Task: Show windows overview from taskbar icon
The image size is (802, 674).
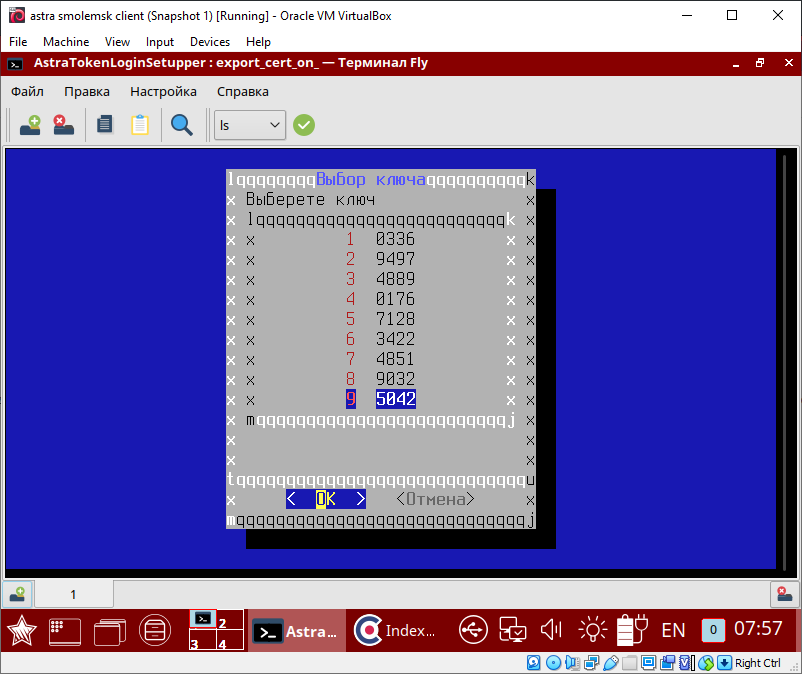Action: click(110, 632)
